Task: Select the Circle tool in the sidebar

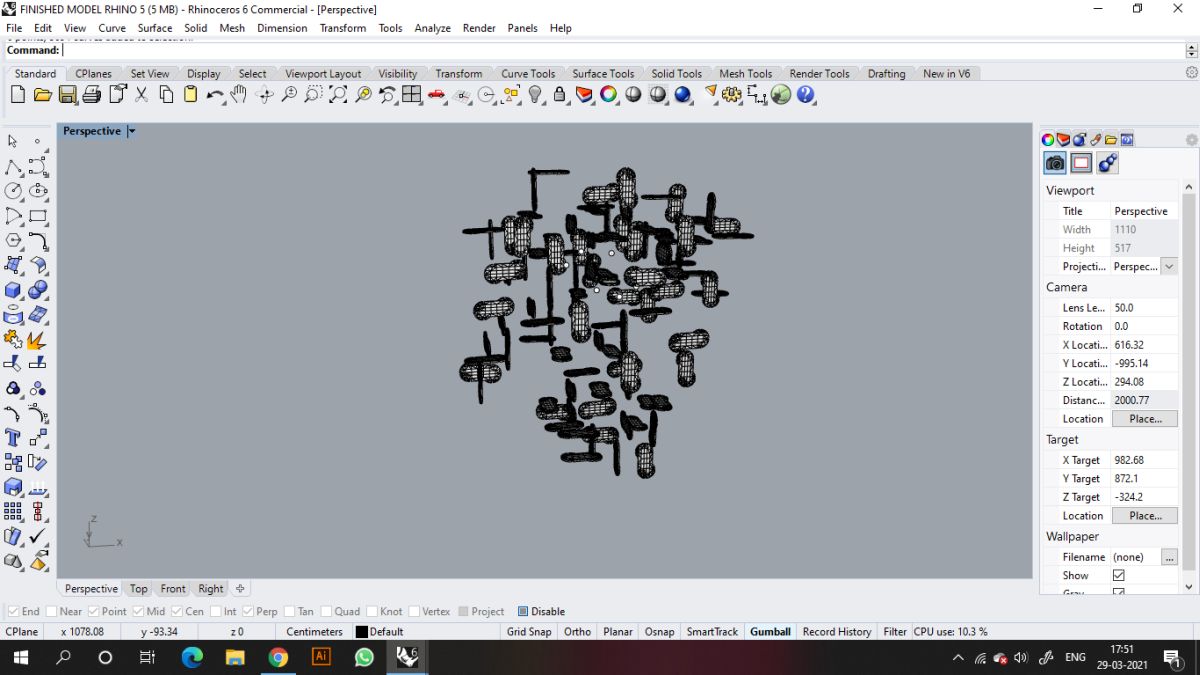Action: tap(13, 191)
